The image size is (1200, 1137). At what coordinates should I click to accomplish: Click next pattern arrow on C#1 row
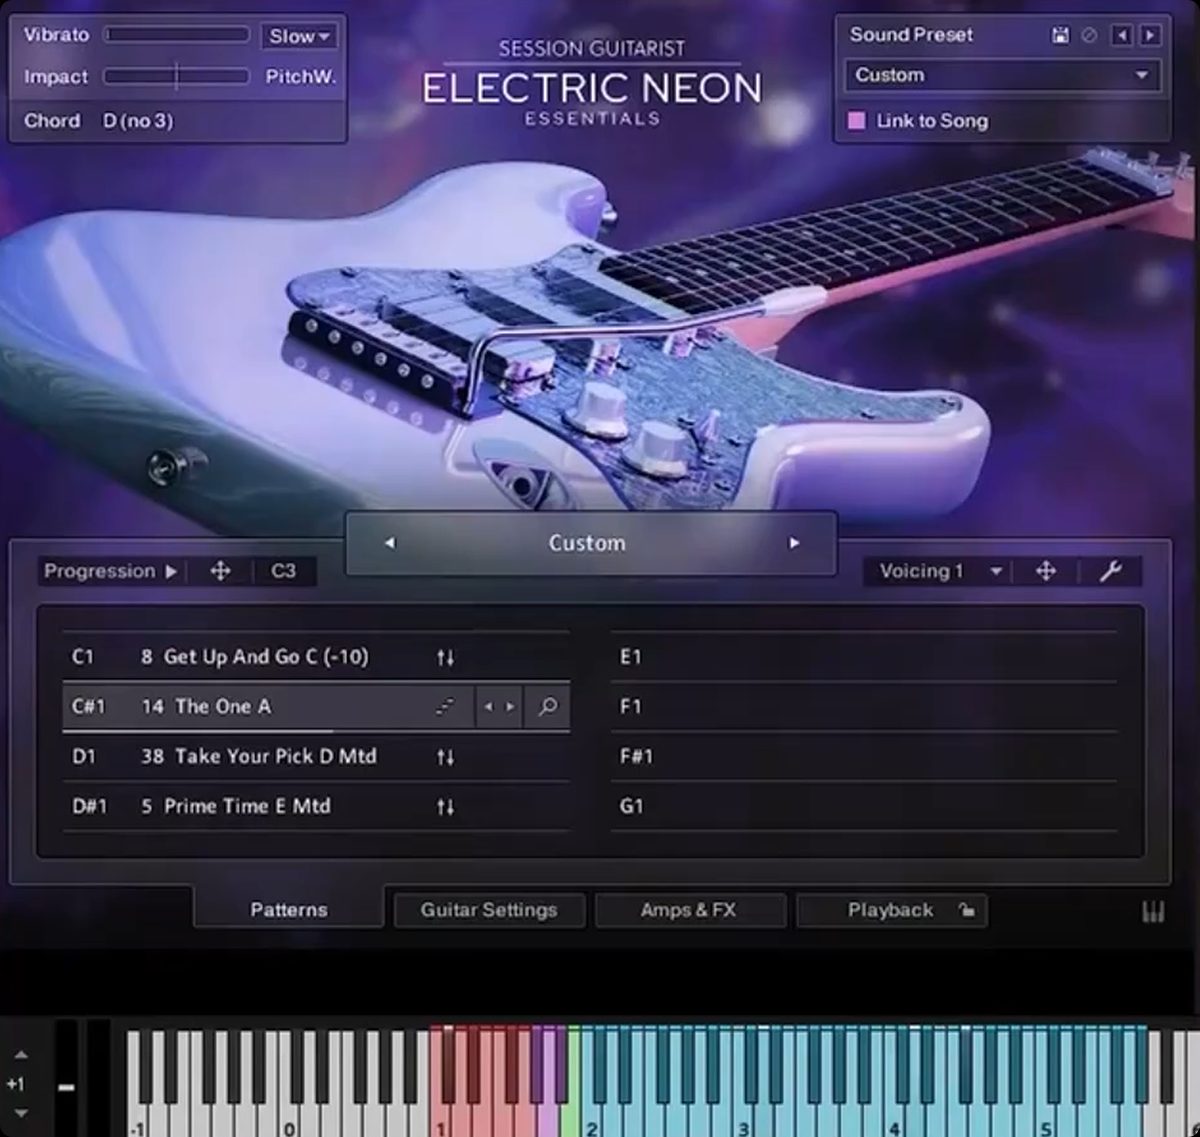(x=510, y=707)
